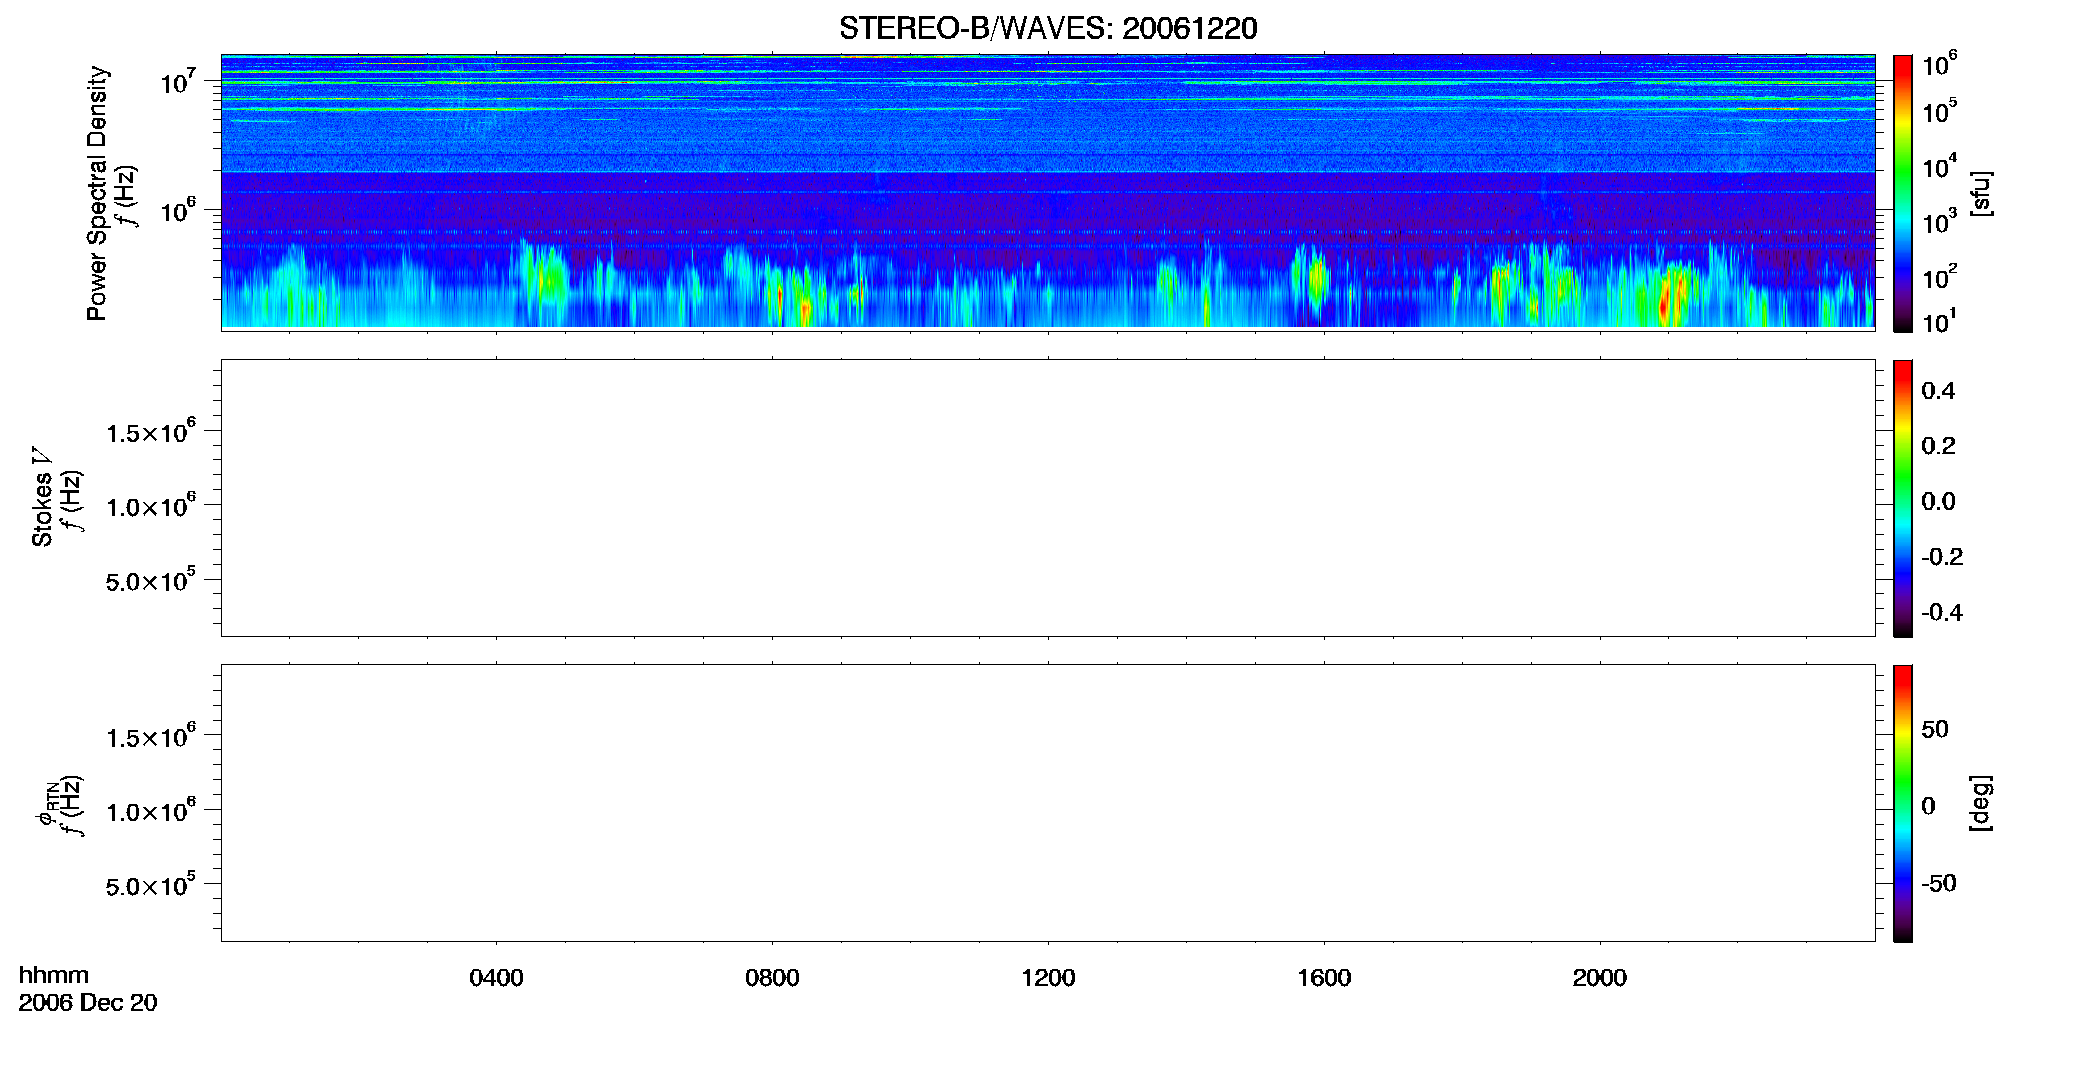Click the Power Spectral Density axis label
The image size is (2096, 1080).
pos(97,193)
